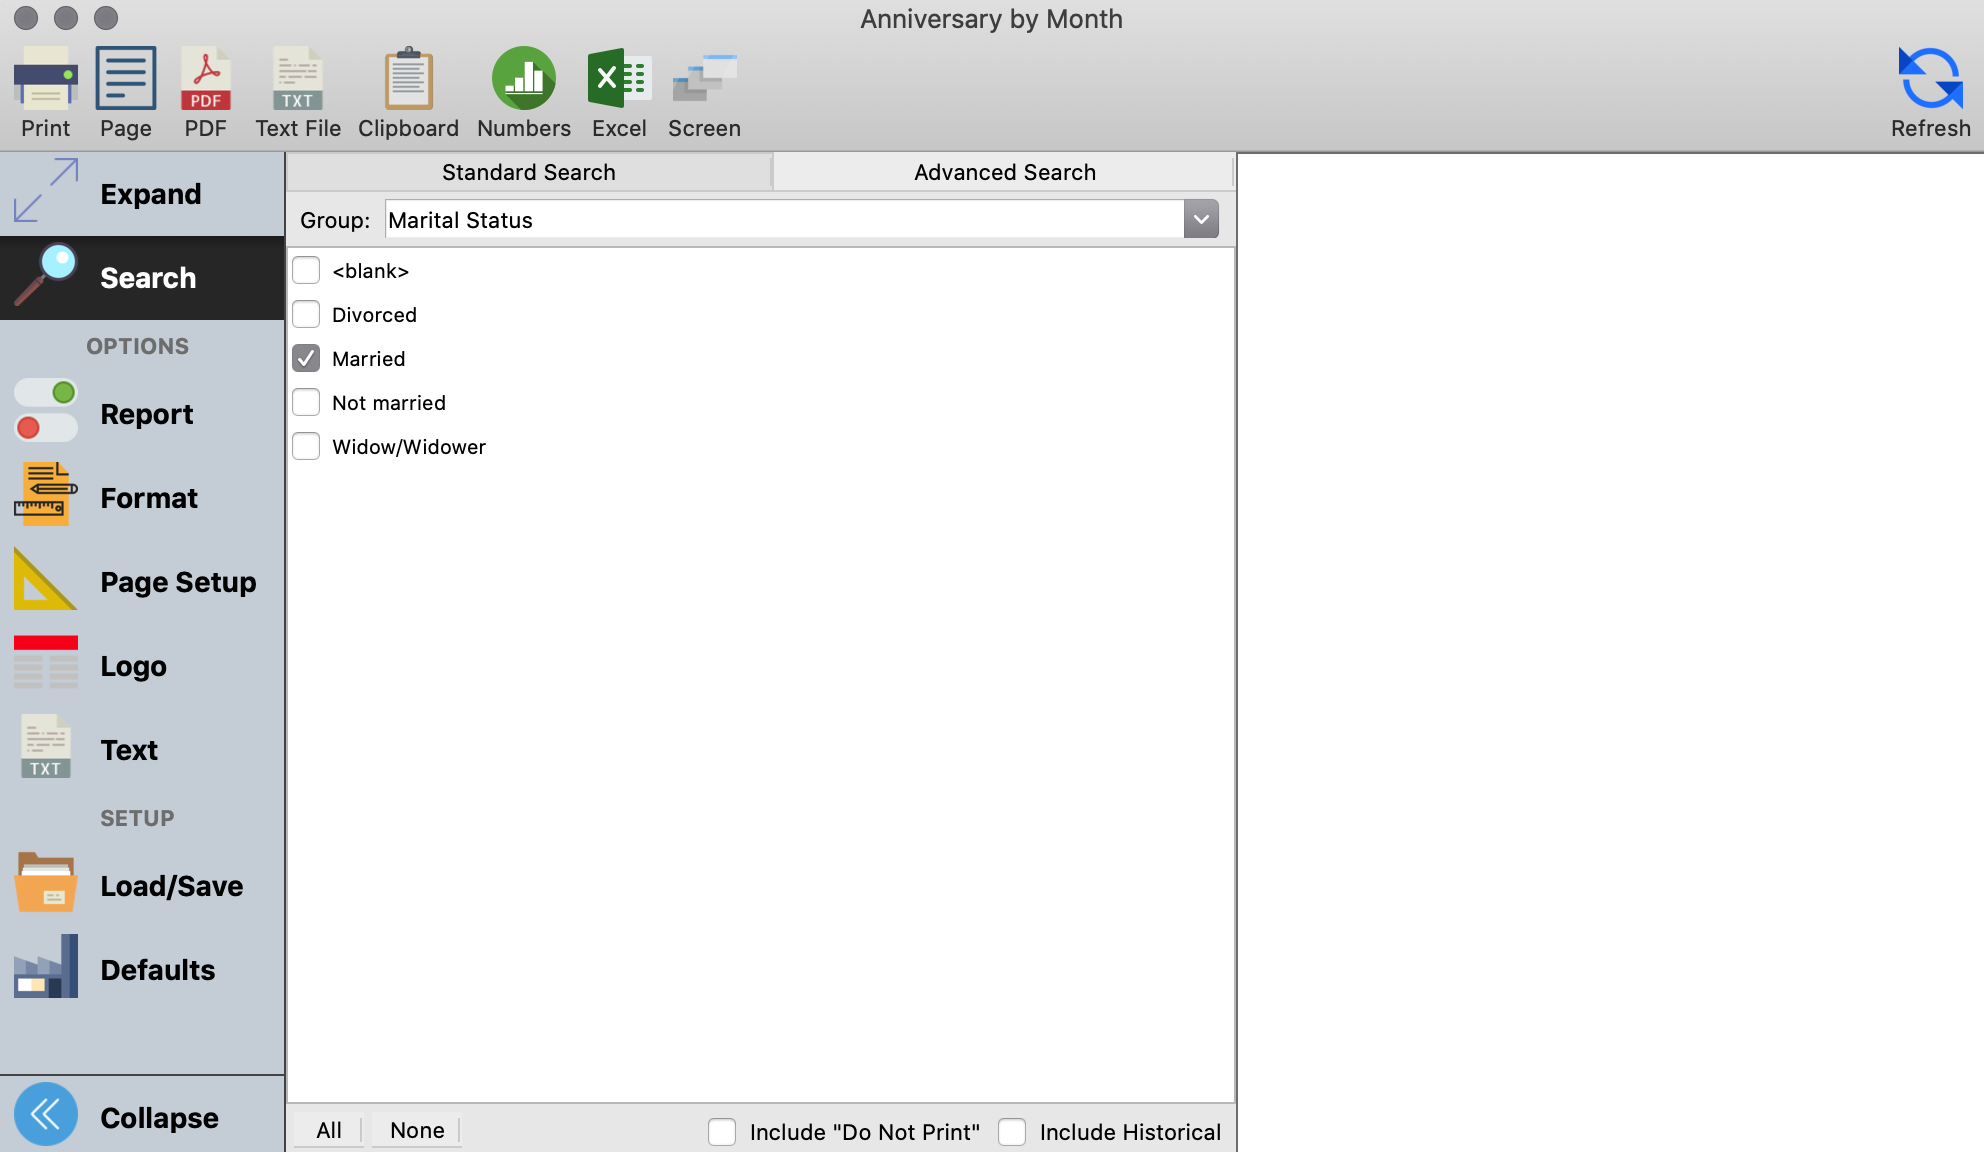Click the Print toolbar icon

46,79
